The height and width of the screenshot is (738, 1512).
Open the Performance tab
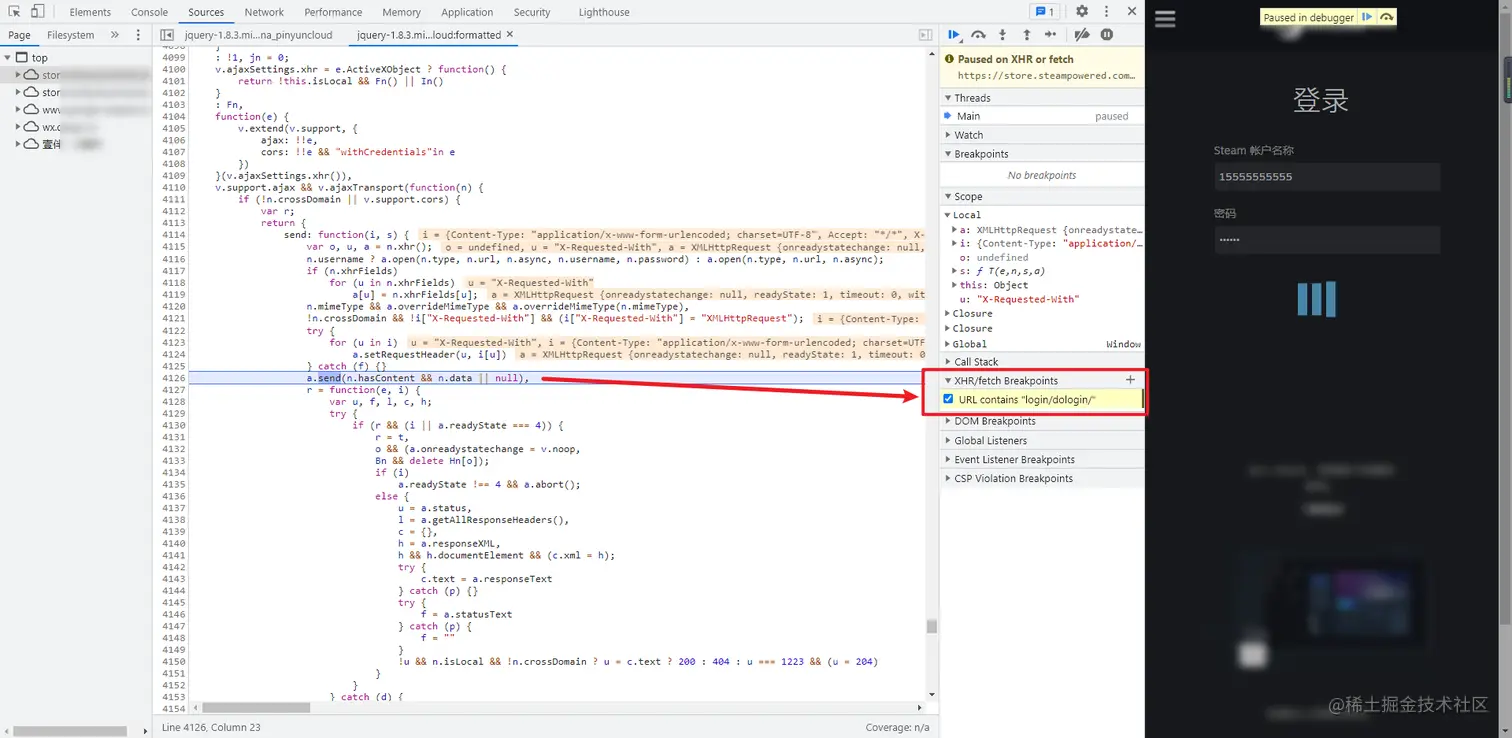(333, 12)
